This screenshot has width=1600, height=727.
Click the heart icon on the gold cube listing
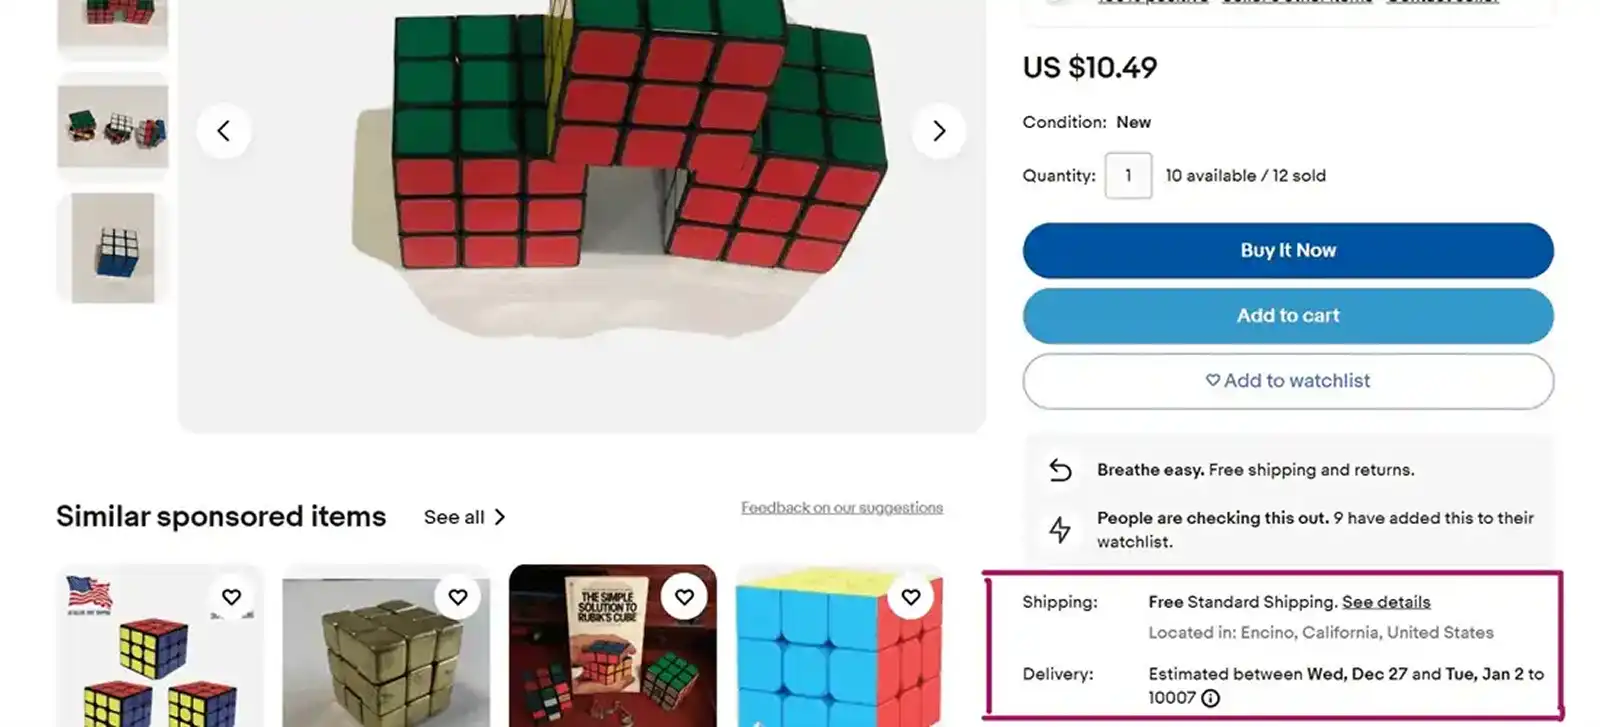coord(458,596)
